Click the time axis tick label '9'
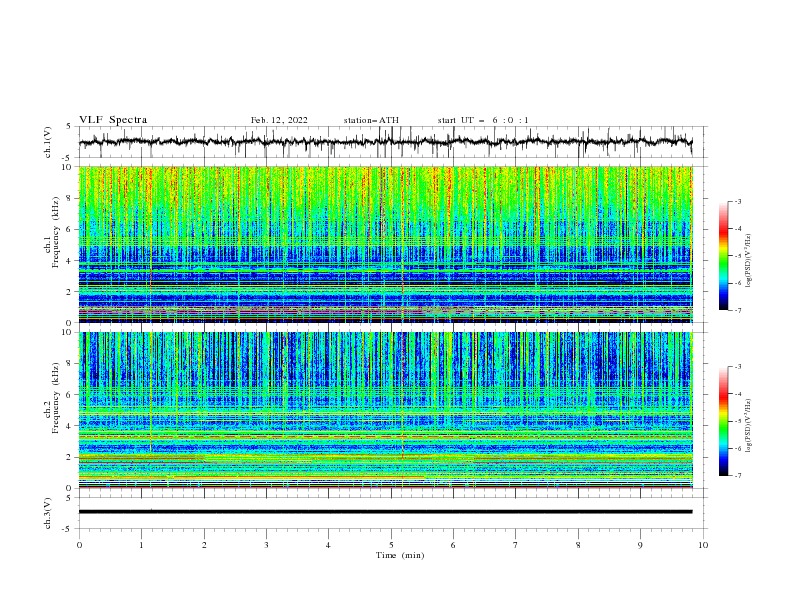 (640, 545)
